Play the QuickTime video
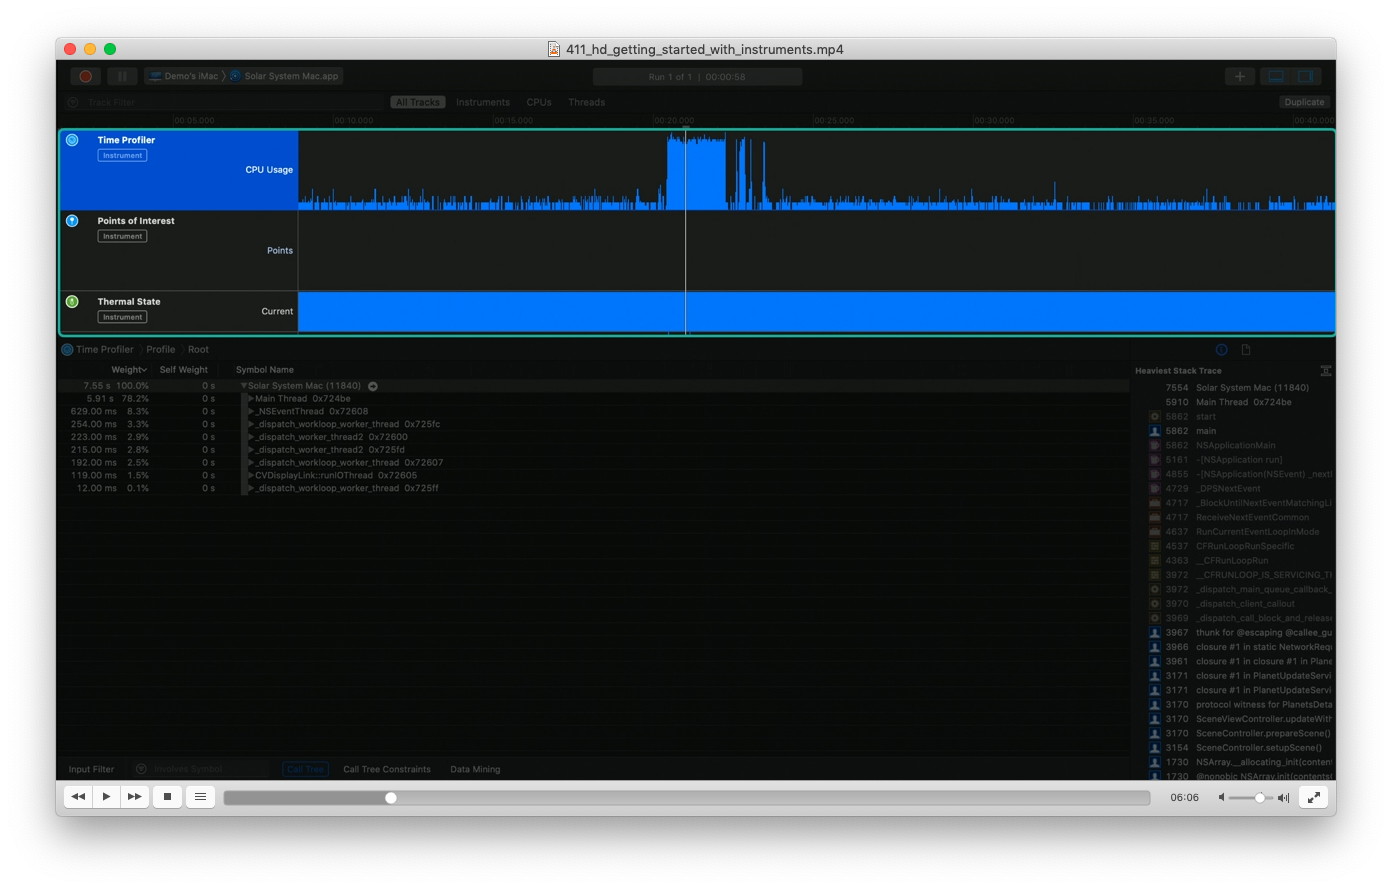 tap(106, 797)
